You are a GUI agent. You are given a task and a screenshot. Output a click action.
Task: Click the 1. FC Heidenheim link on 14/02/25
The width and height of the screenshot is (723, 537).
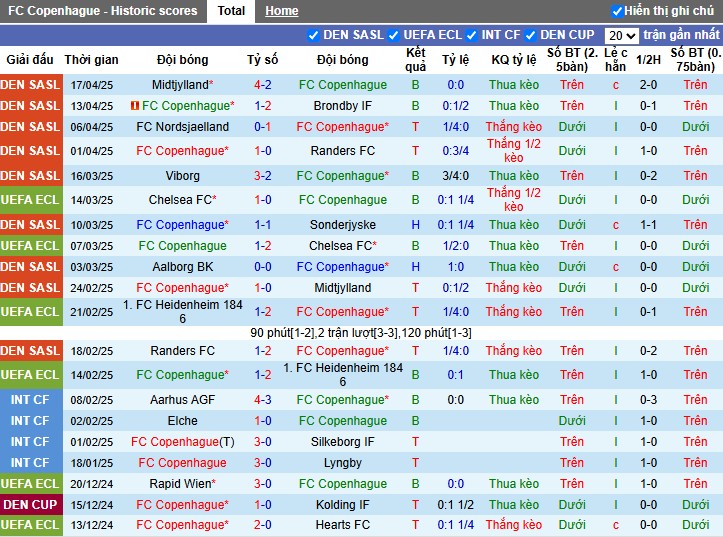[343, 375]
